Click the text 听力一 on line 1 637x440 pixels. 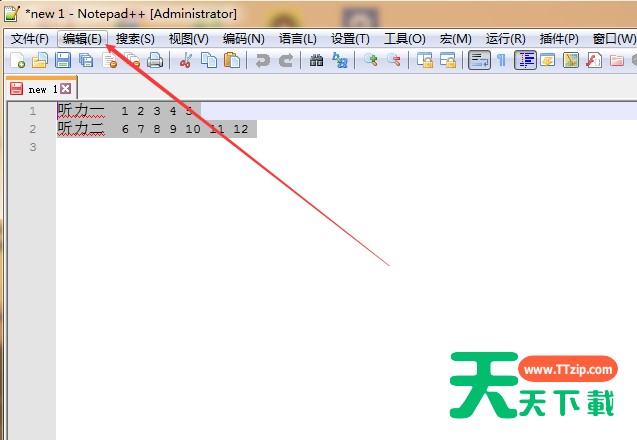coord(80,111)
